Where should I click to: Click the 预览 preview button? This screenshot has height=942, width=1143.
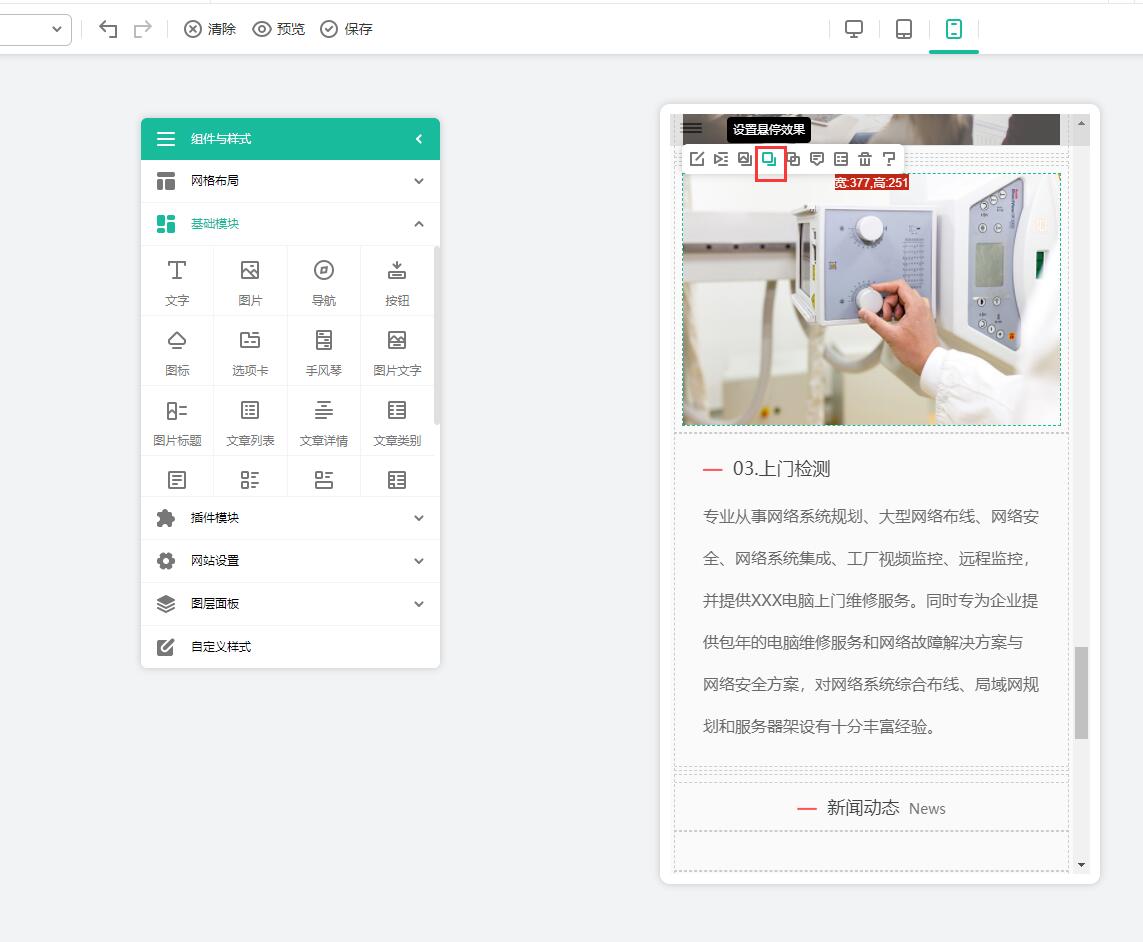click(x=279, y=29)
